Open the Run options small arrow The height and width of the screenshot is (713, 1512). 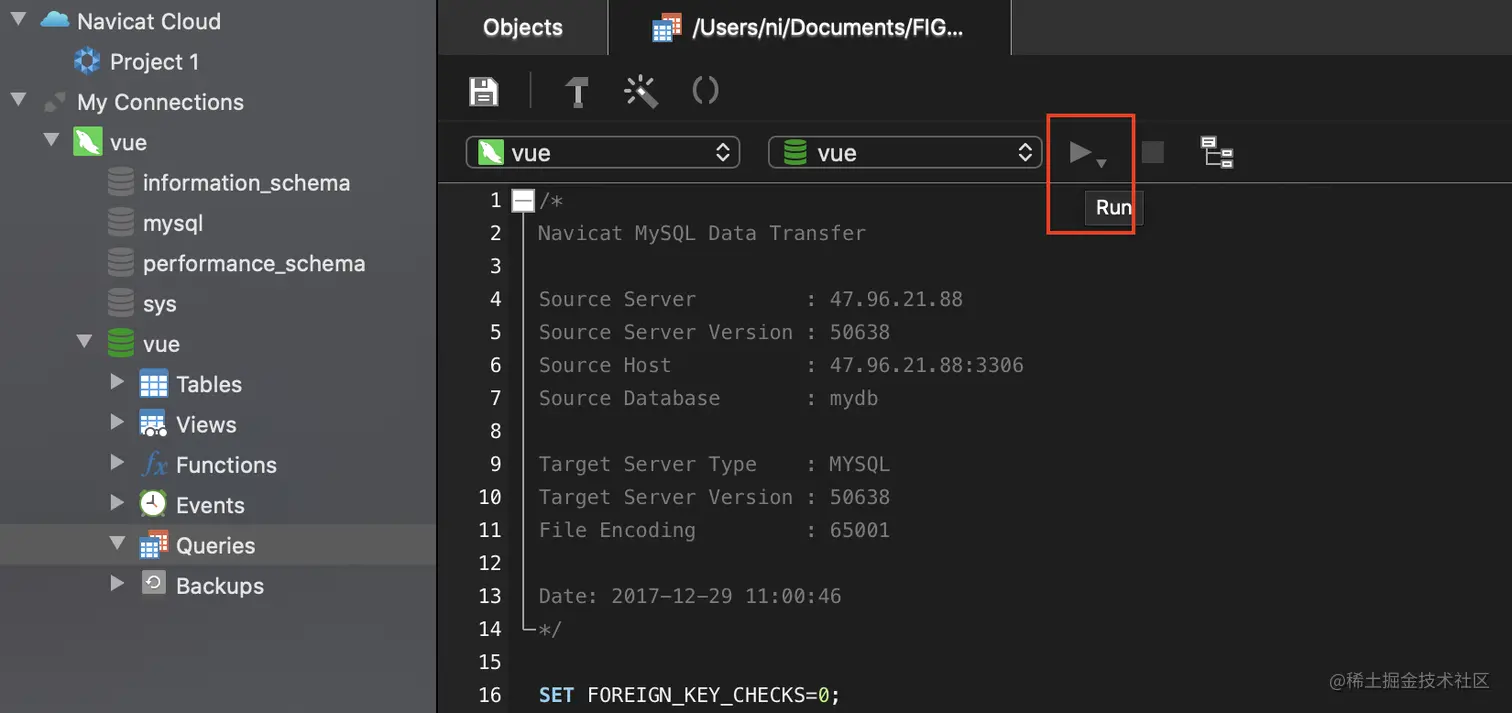tap(1101, 163)
